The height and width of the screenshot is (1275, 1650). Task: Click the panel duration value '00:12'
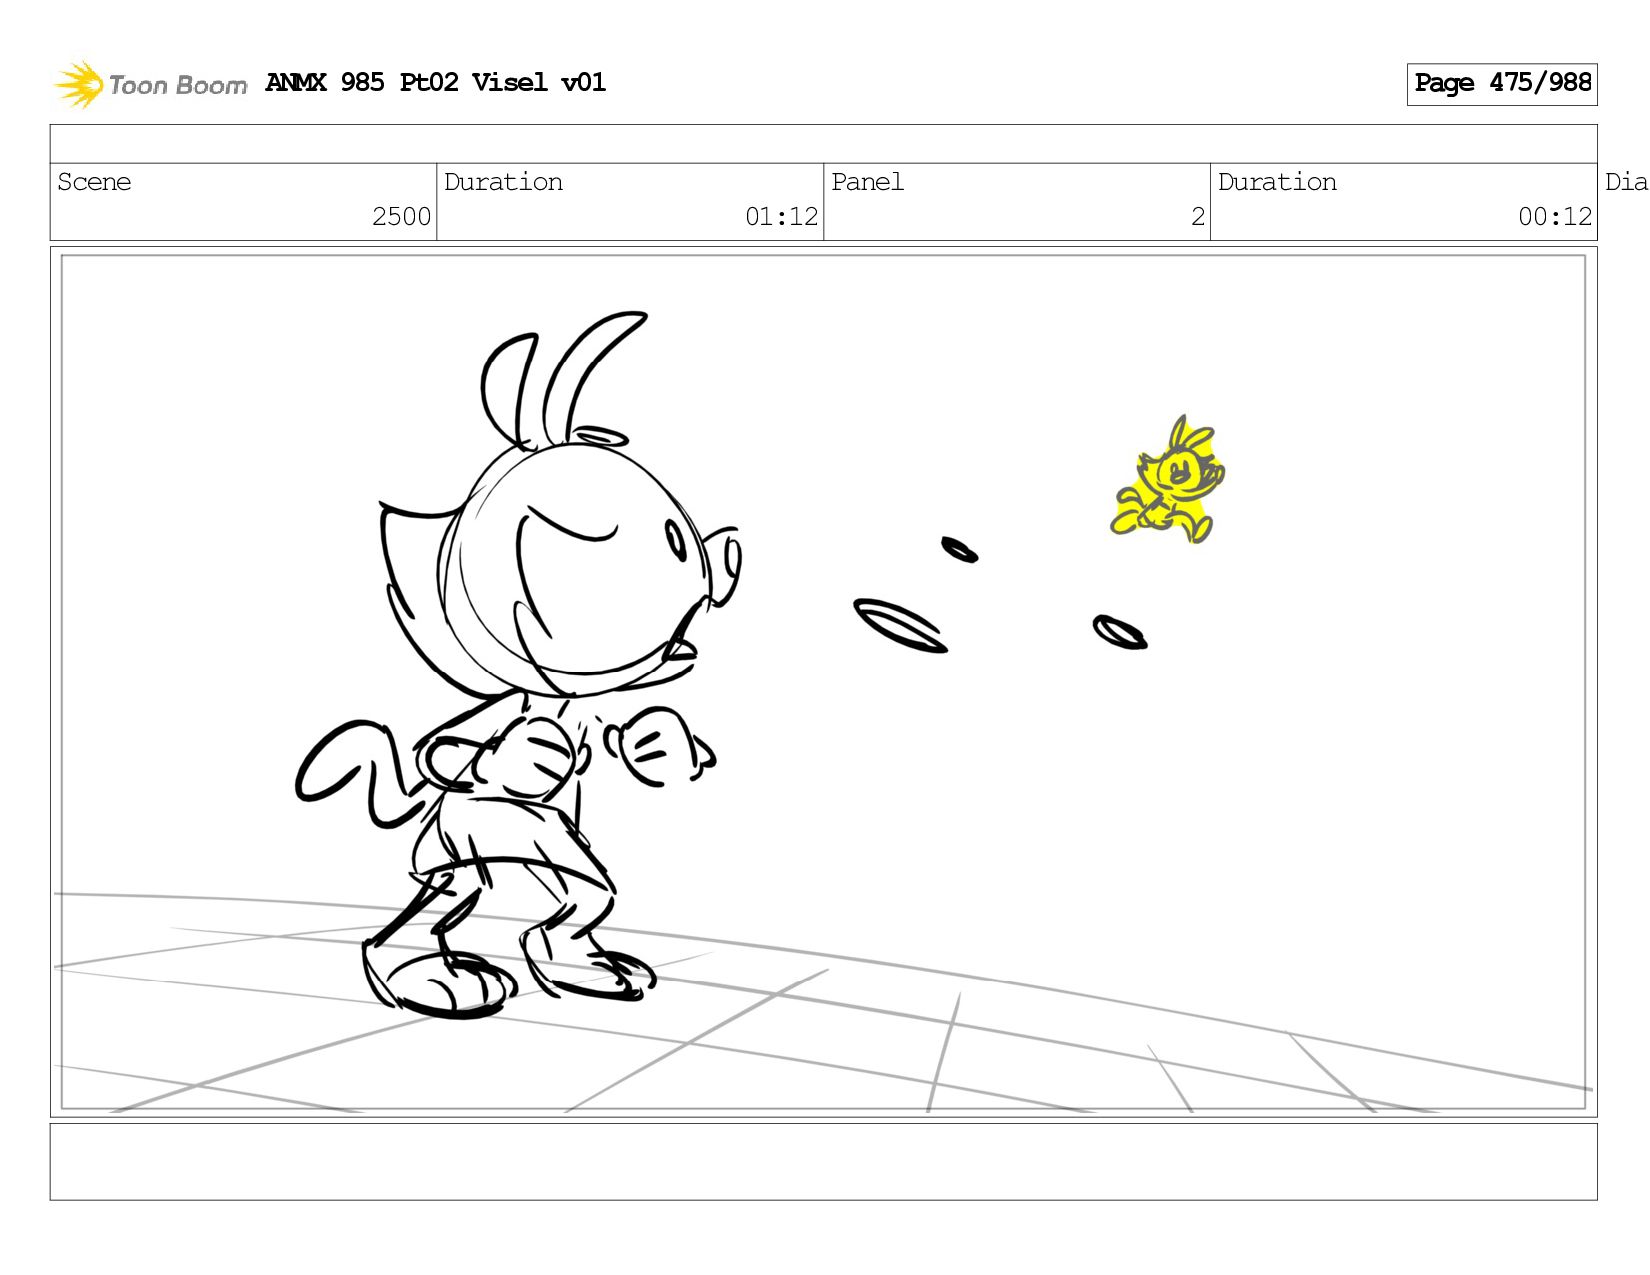1555,217
